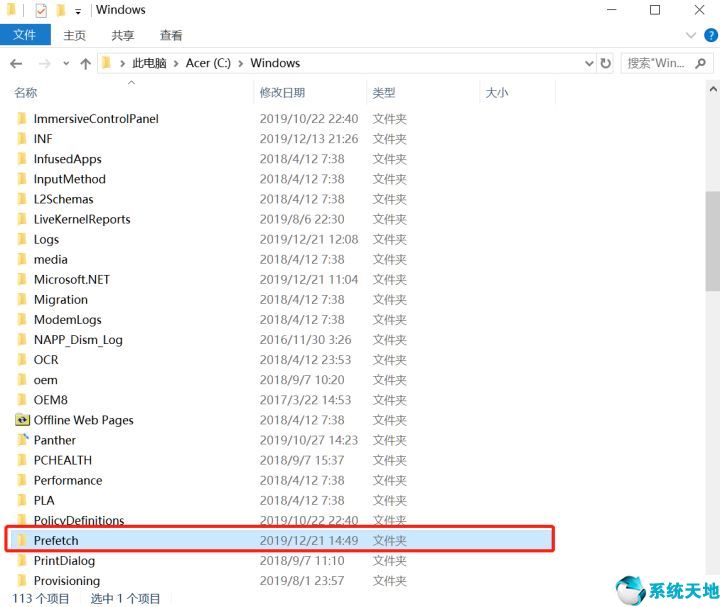This screenshot has height=607, width=720.
Task: Select the Panther folder icon
Action: click(x=22, y=440)
